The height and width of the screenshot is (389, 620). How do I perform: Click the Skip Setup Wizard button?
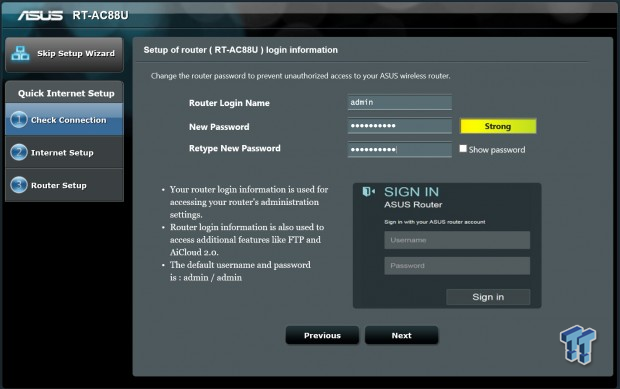[x=64, y=54]
